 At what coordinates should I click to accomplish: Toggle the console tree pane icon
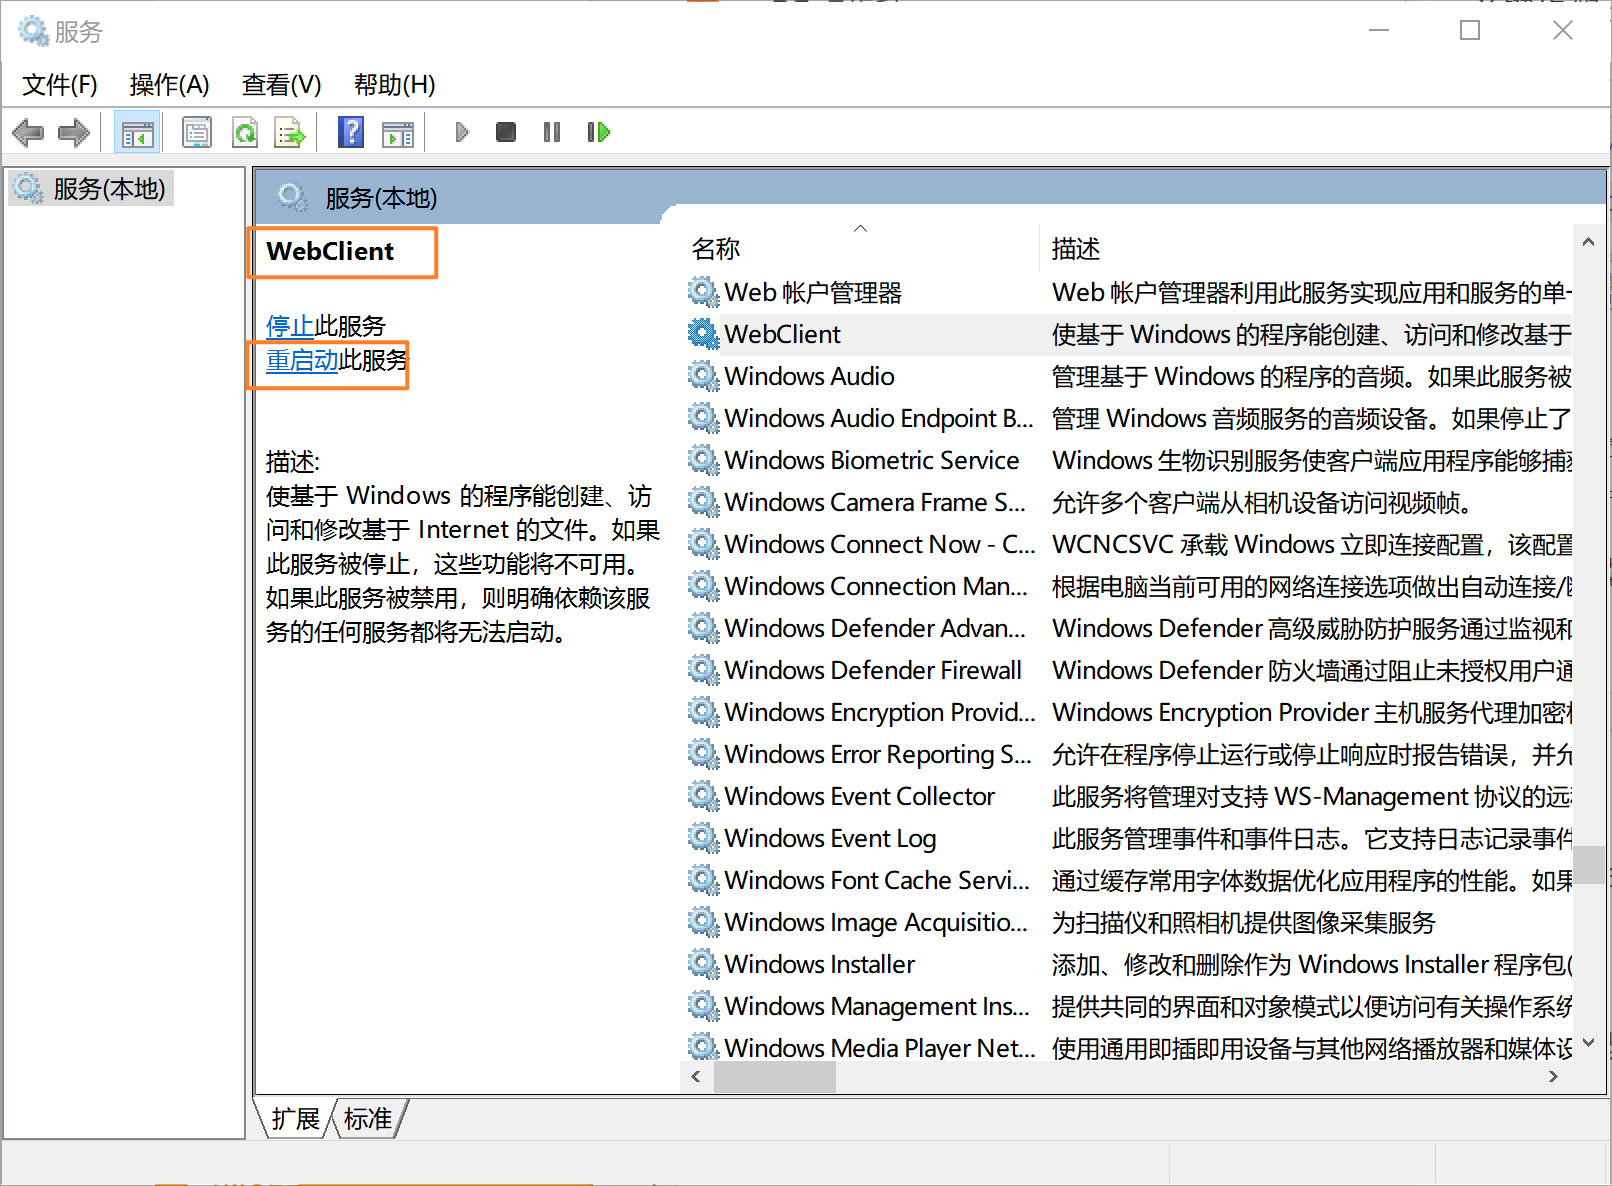point(137,132)
